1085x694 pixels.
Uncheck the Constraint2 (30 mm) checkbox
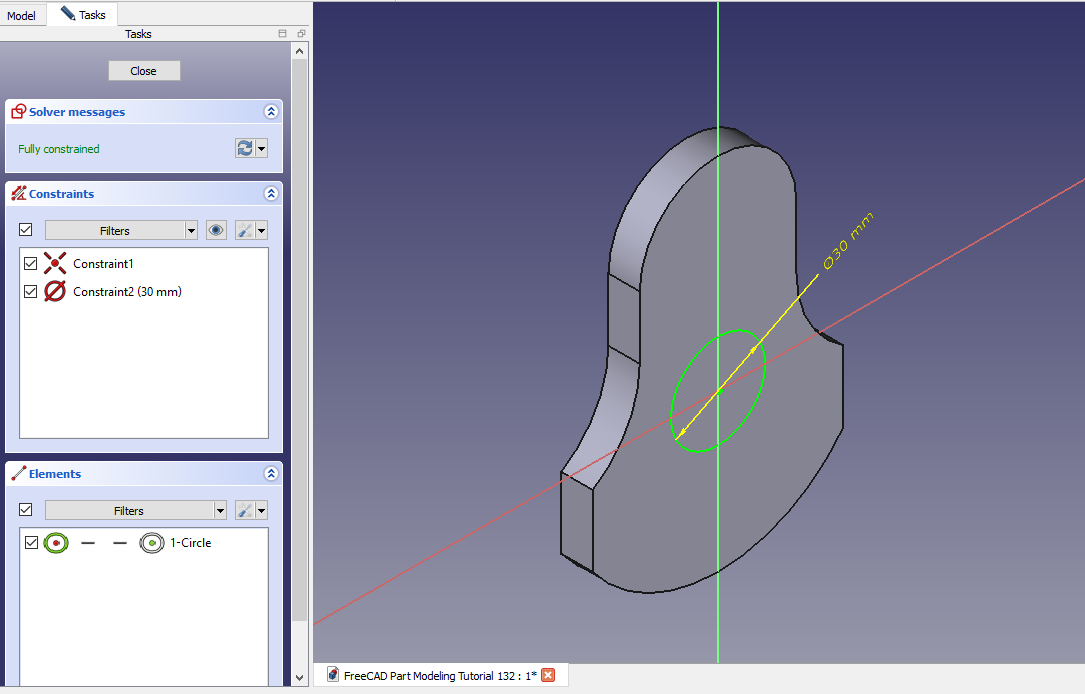[x=30, y=292]
